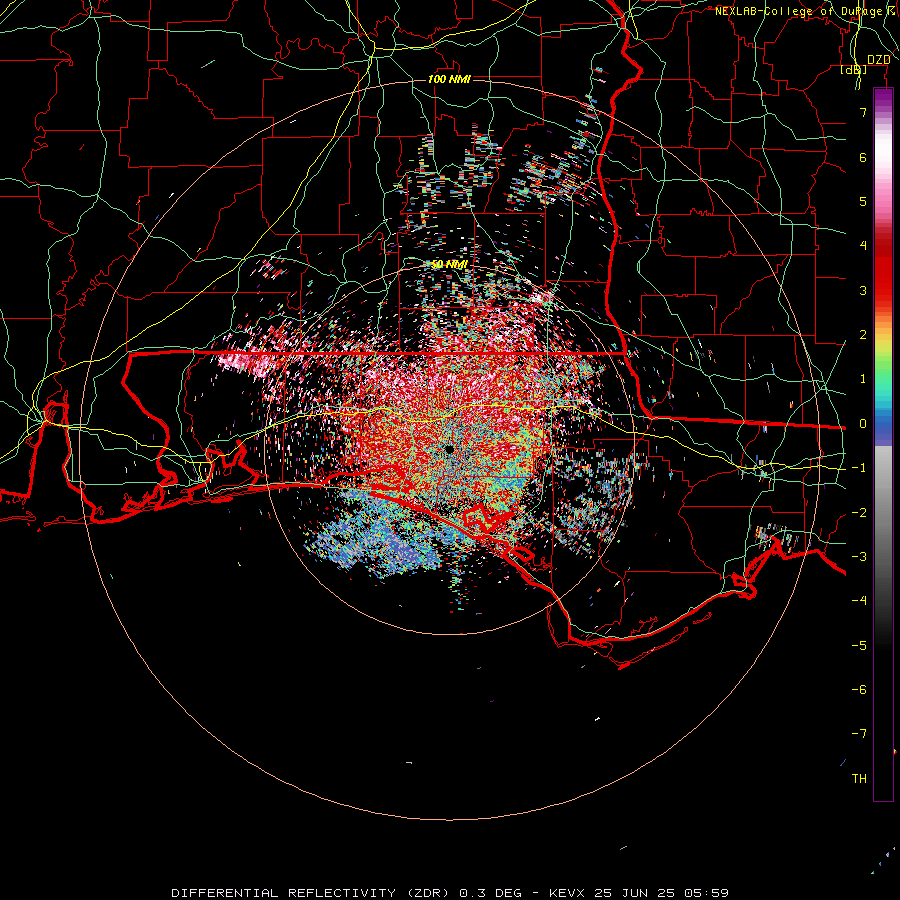The height and width of the screenshot is (900, 900).
Task: Click the 6 value on color scale
Action: [863, 157]
